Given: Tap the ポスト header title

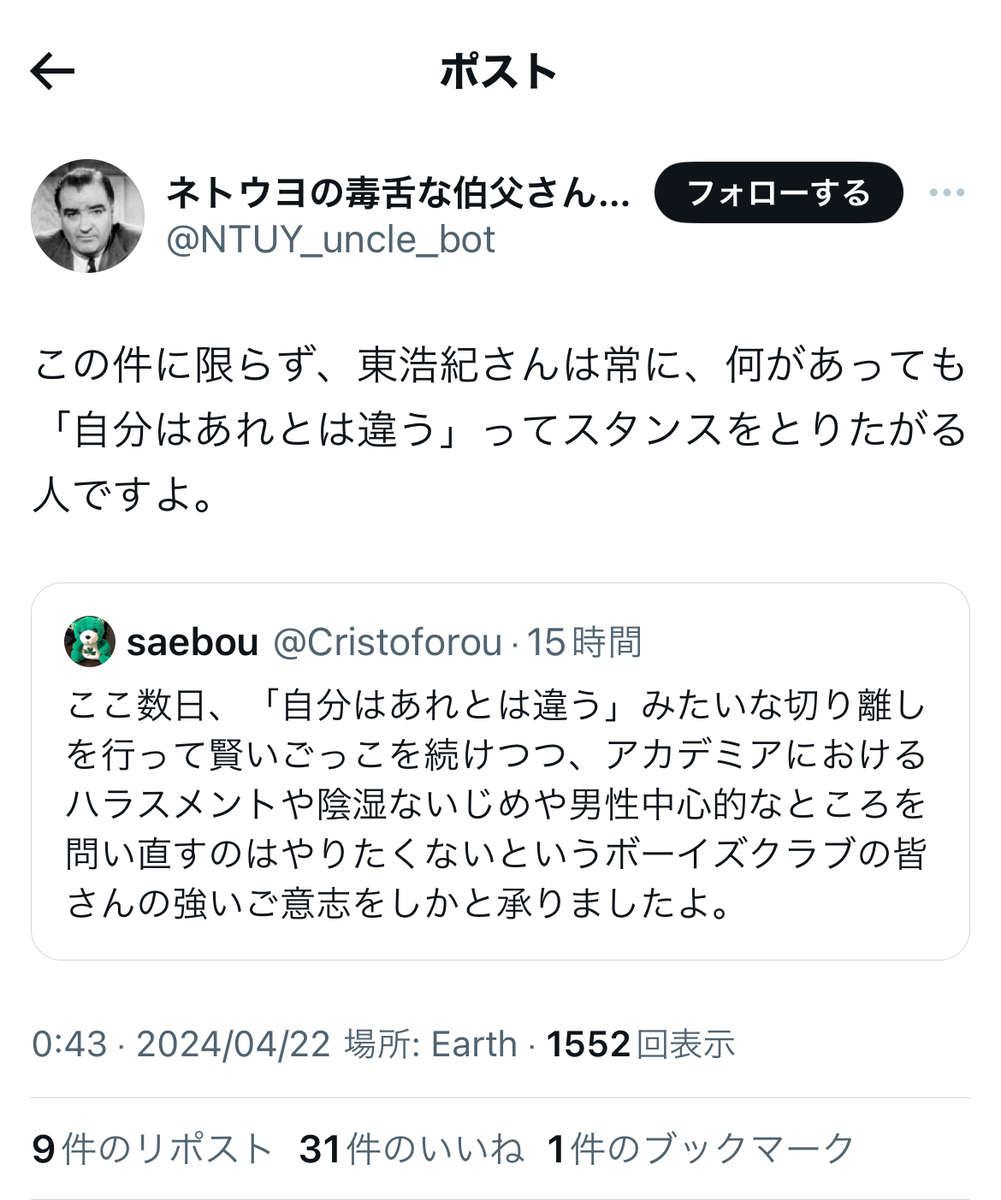Looking at the screenshot, I should 498,72.
